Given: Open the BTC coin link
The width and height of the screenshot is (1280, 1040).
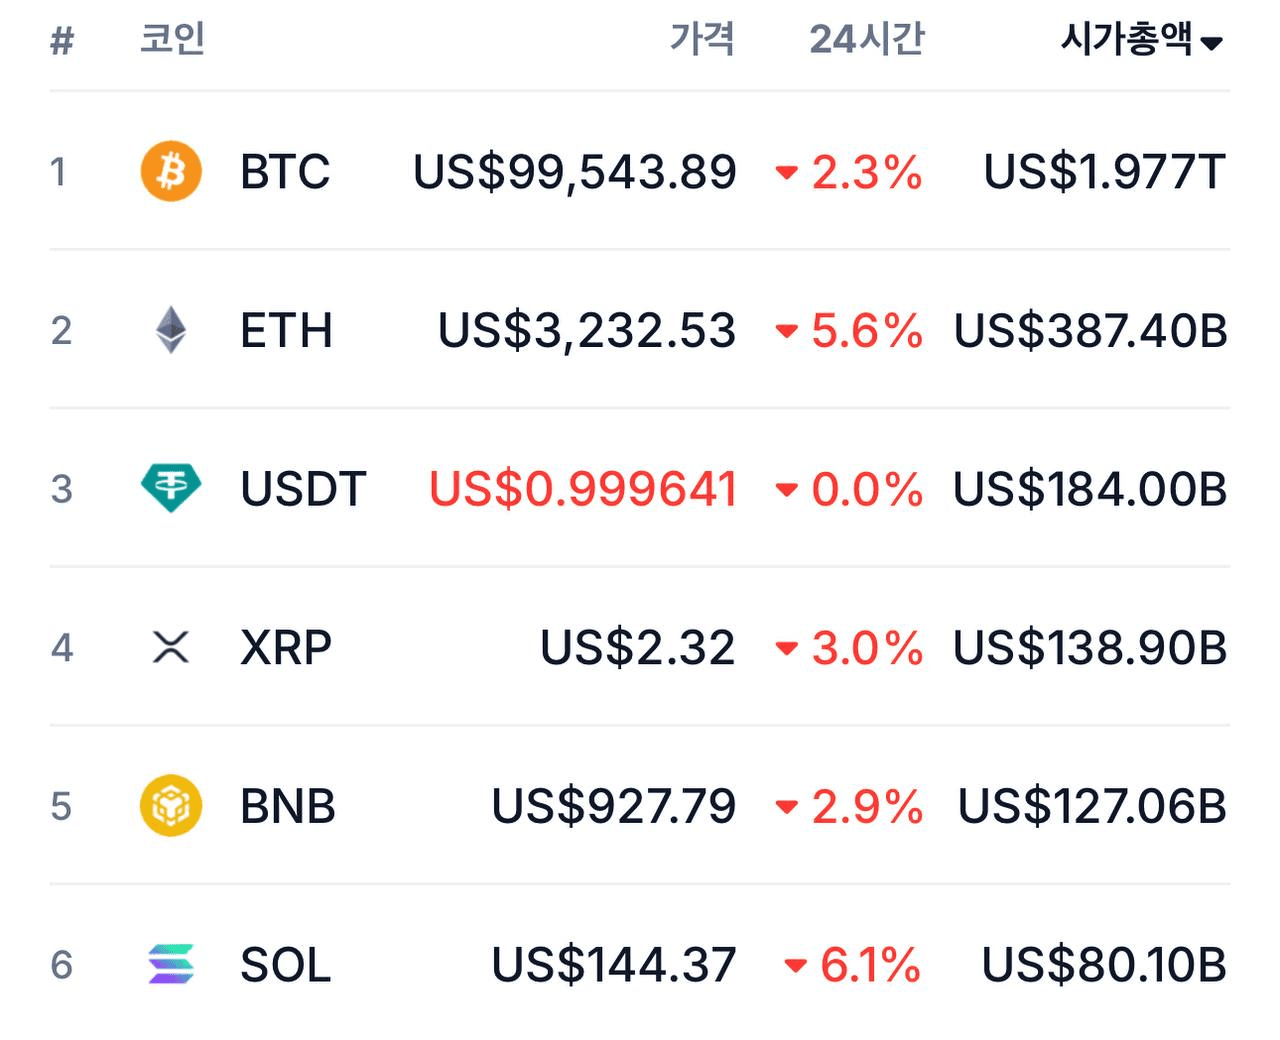Looking at the screenshot, I should point(285,172).
